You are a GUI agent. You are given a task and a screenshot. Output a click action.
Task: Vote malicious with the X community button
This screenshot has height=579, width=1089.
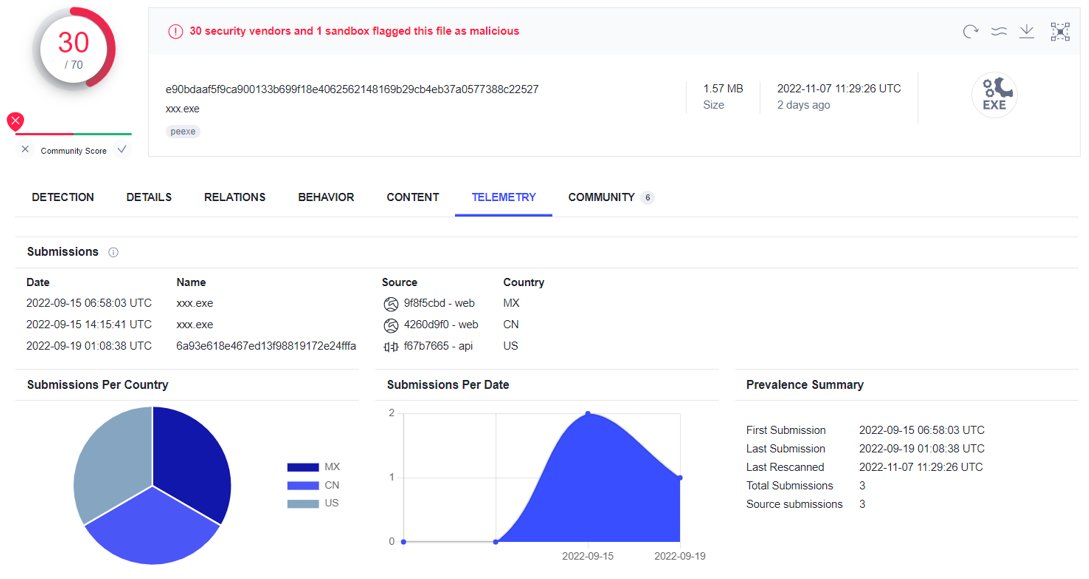pyautogui.click(x=26, y=150)
